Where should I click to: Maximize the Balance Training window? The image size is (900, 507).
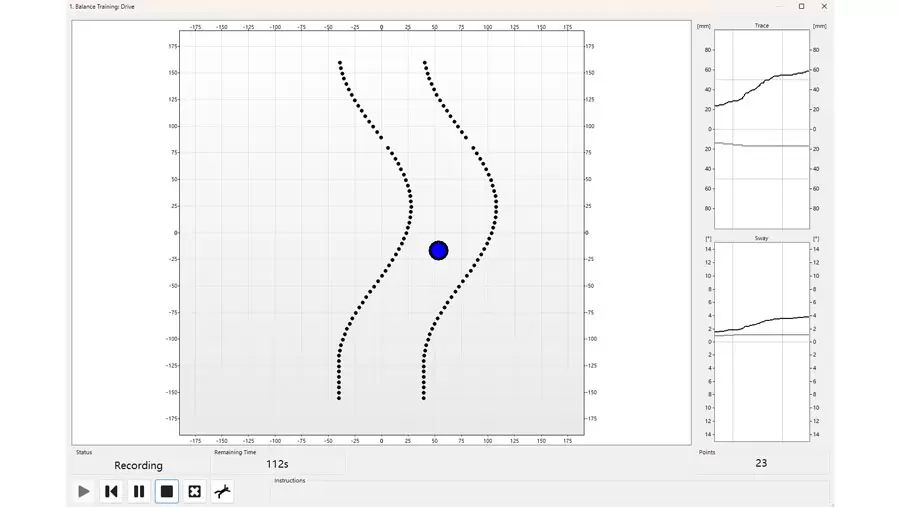coord(801,6)
